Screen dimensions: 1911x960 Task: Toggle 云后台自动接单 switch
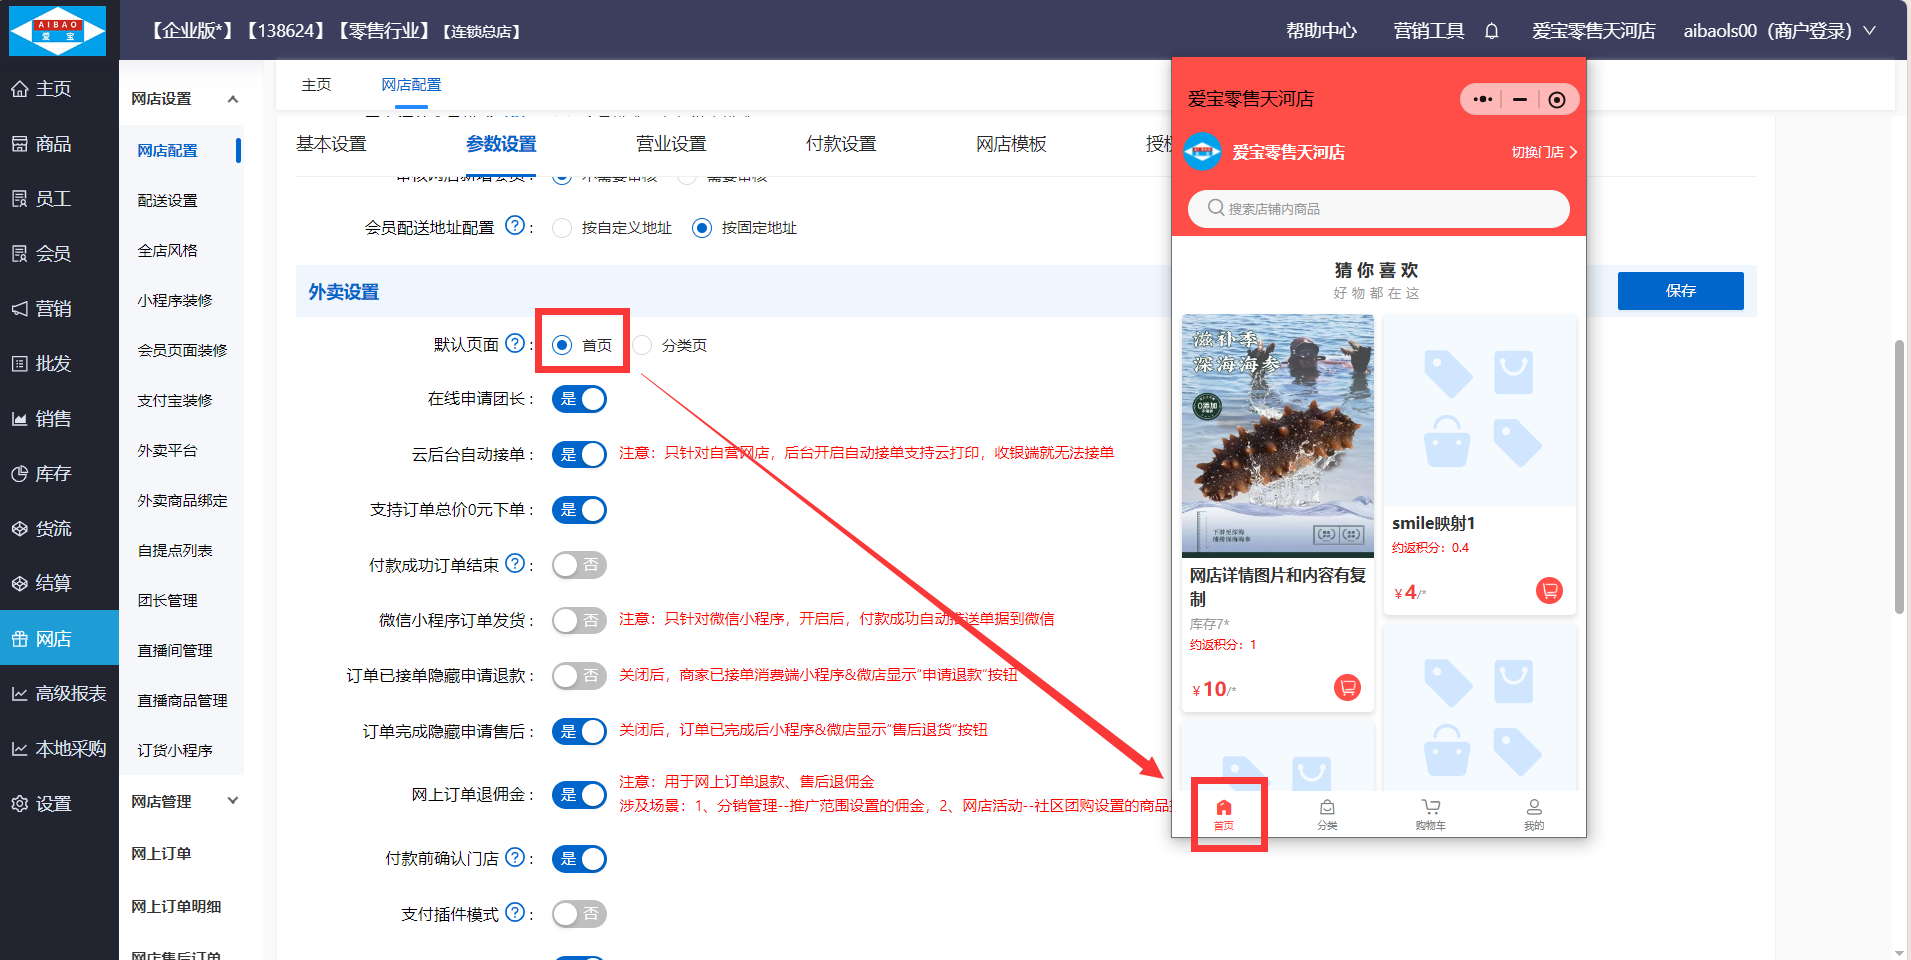click(579, 454)
